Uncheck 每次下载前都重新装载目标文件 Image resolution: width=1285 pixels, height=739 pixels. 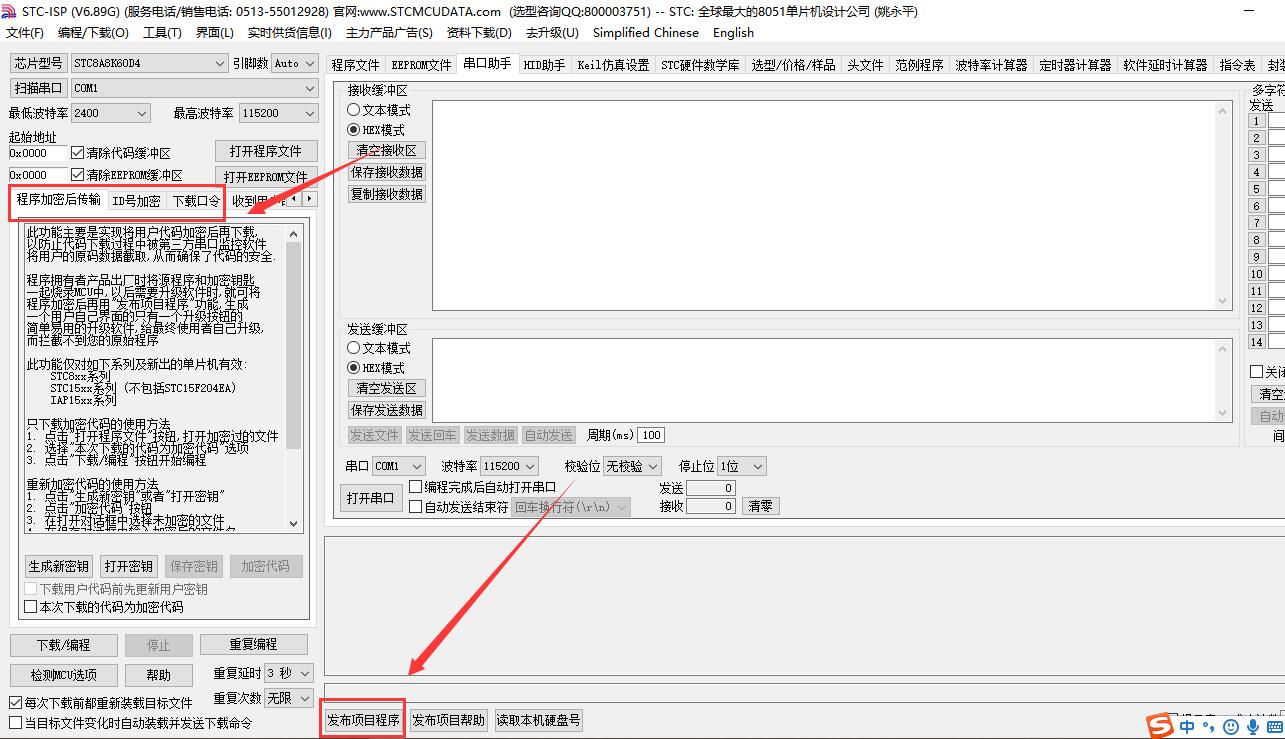(x=15, y=703)
